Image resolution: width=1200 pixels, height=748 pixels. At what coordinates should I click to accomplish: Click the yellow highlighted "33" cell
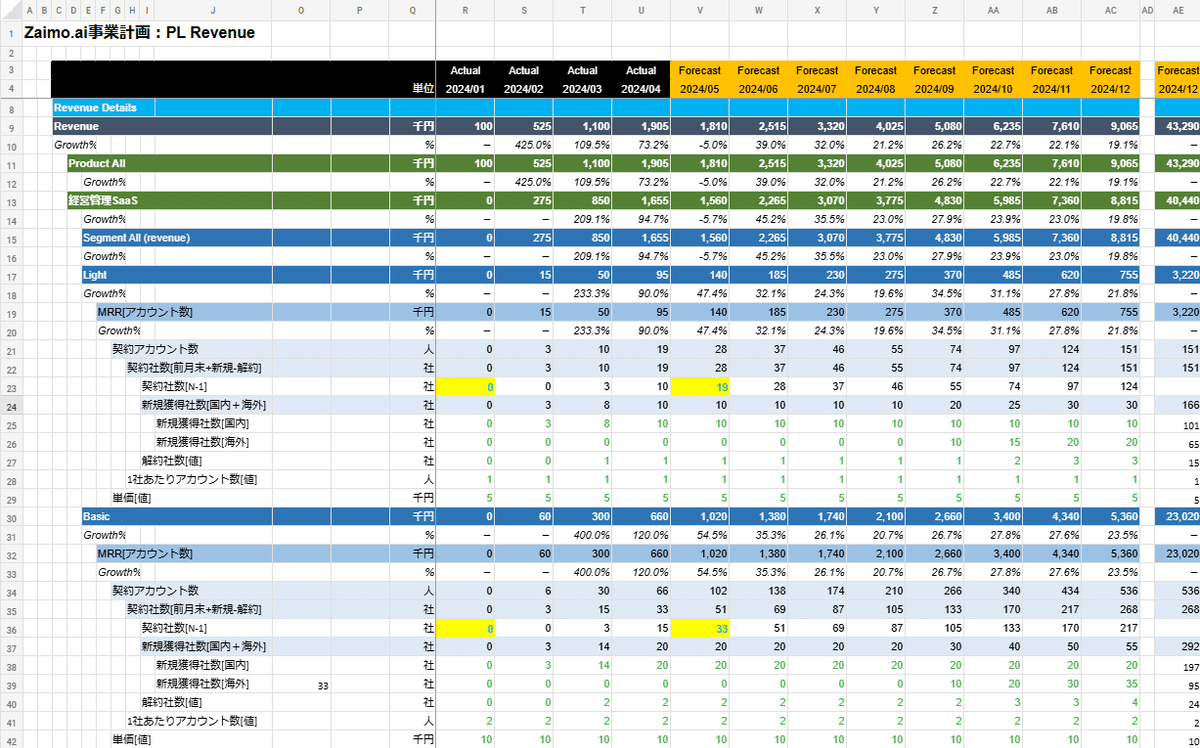pyautogui.click(x=700, y=628)
